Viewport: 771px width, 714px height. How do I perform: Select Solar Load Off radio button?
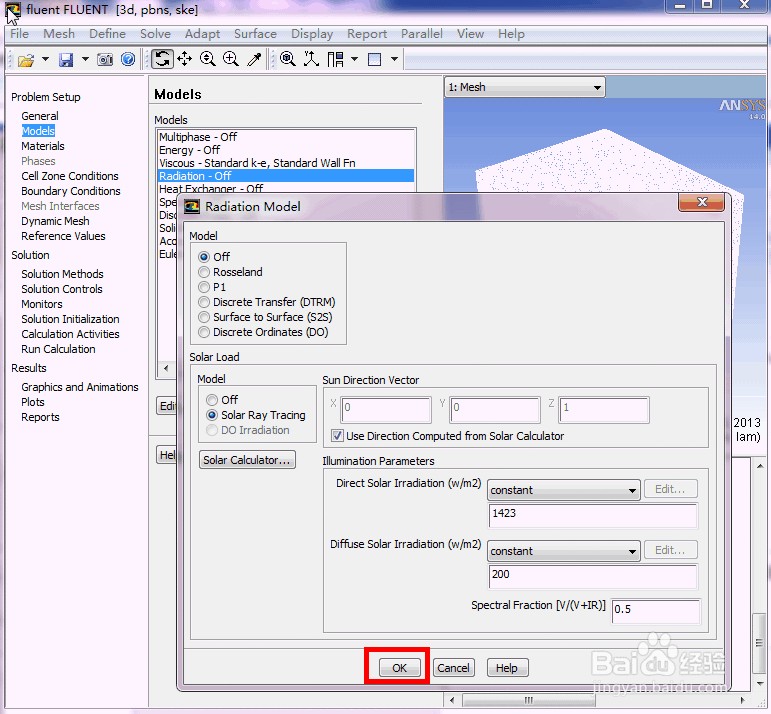(x=212, y=400)
